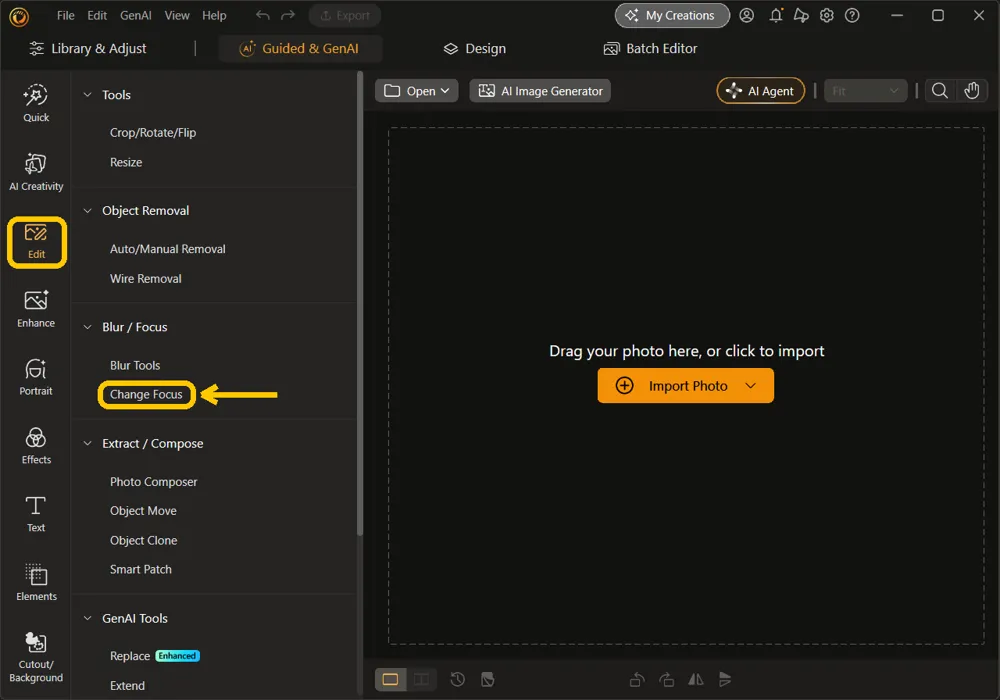
Task: Select Object Move tool
Action: [143, 511]
